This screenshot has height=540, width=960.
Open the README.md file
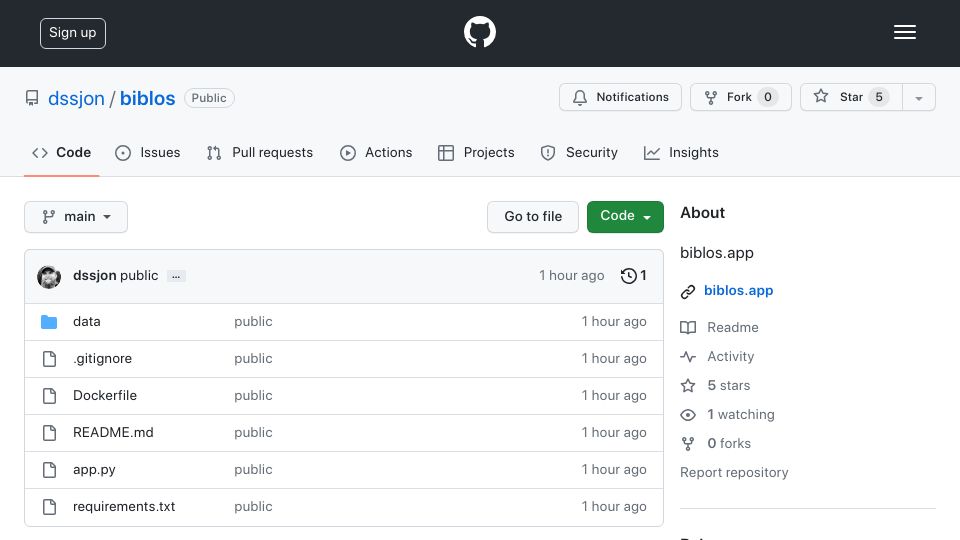(113, 433)
